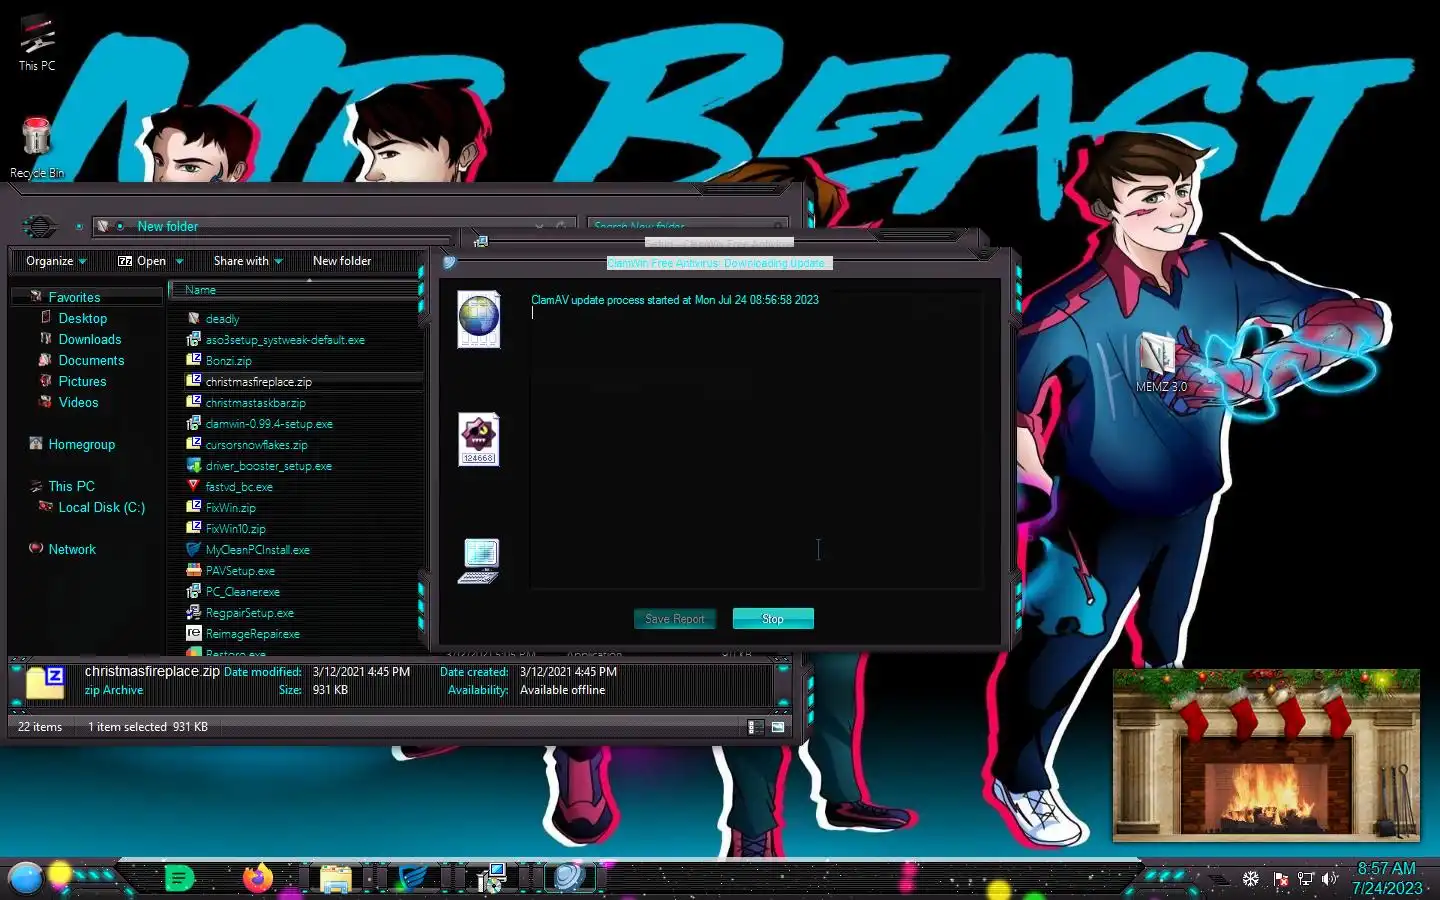Sort by the Name column header
The image size is (1440, 900).
[294, 290]
